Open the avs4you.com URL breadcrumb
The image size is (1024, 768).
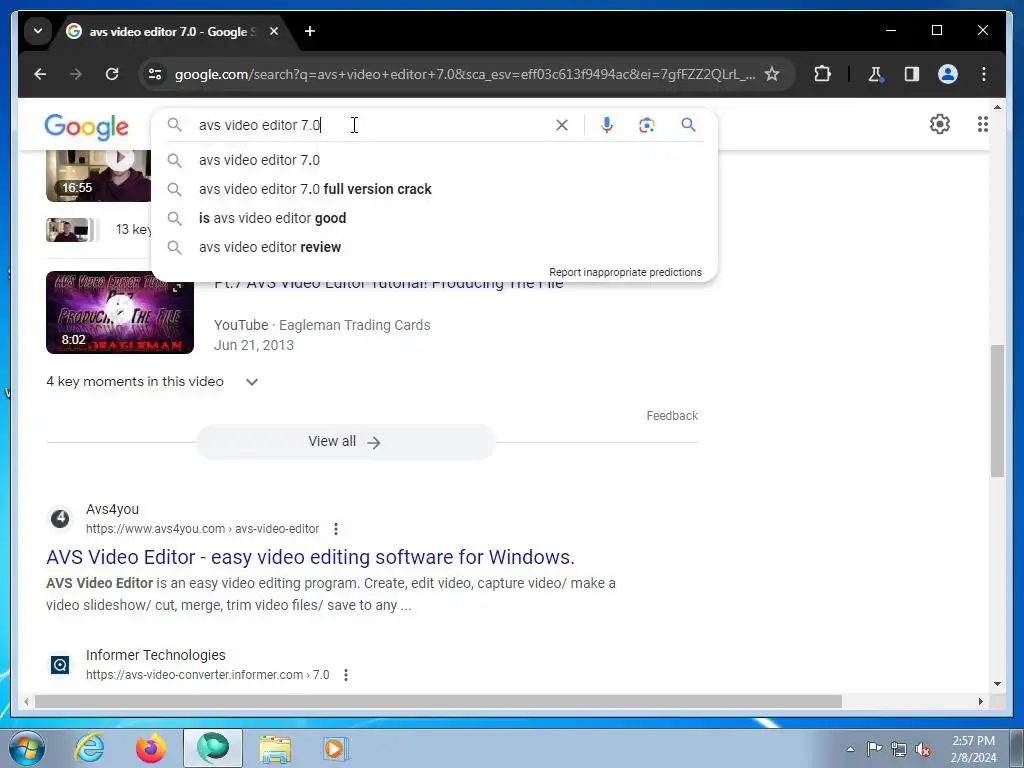coord(202,528)
